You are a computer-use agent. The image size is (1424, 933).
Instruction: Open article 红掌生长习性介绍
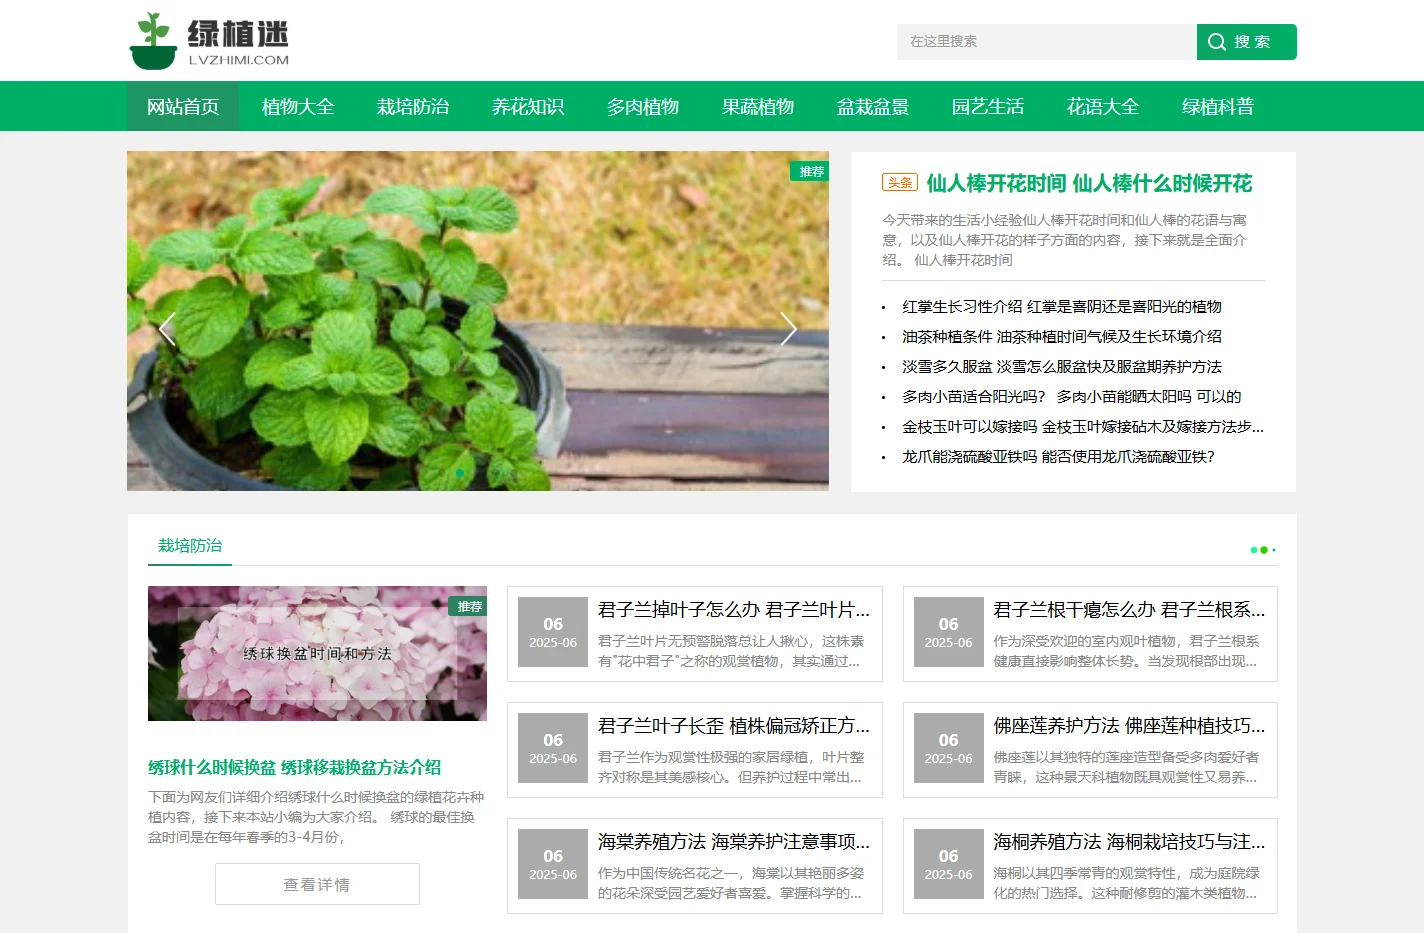pyautogui.click(x=1062, y=307)
